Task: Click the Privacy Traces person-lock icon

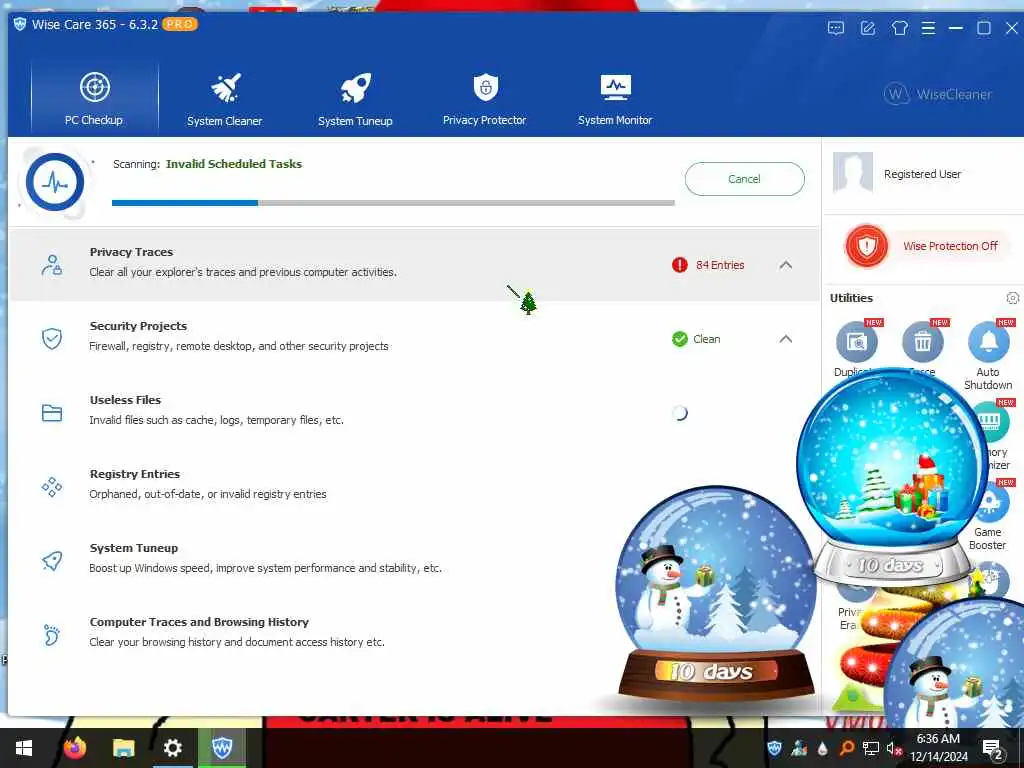Action: tap(52, 264)
